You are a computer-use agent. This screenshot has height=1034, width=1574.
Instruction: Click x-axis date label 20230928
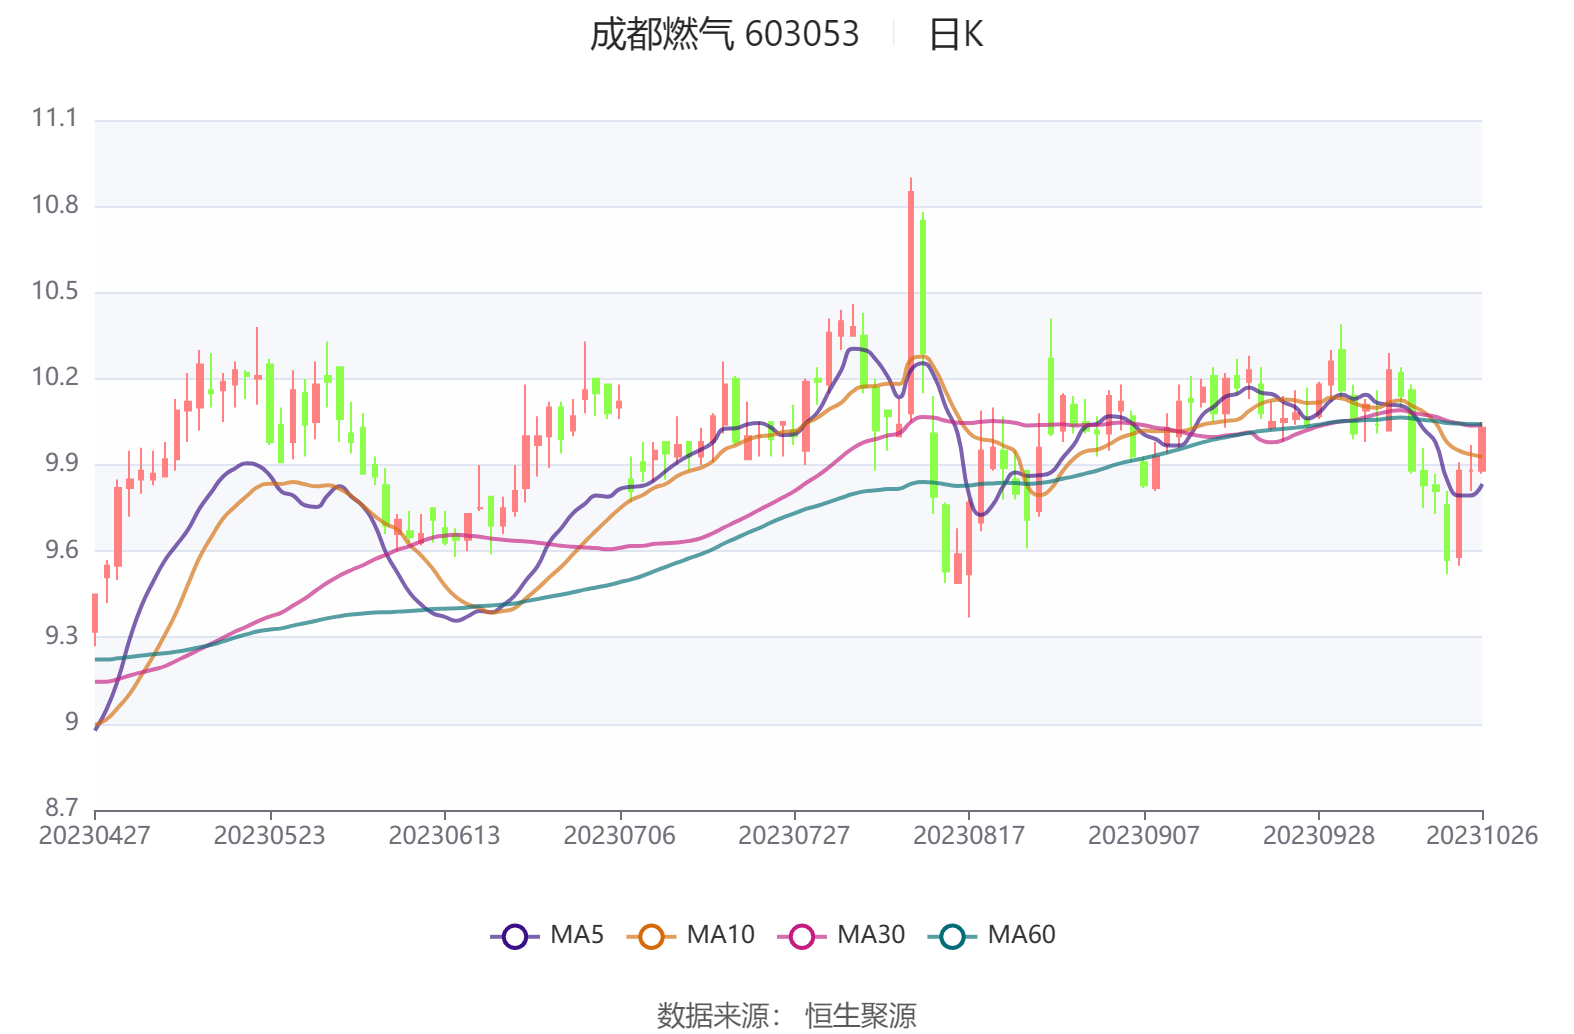[x=1319, y=836]
